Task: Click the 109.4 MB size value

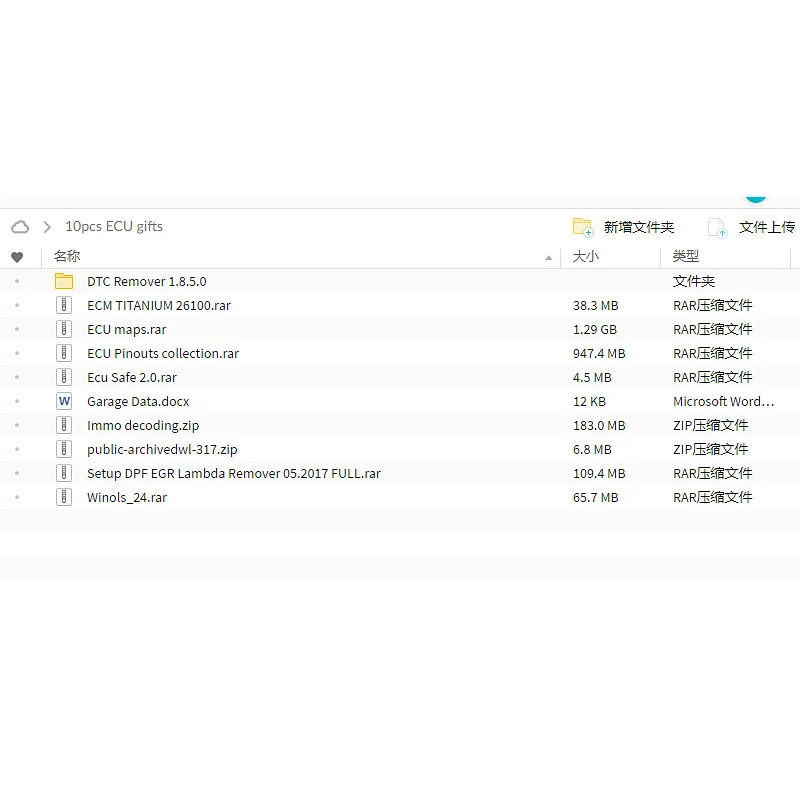Action: tap(599, 473)
